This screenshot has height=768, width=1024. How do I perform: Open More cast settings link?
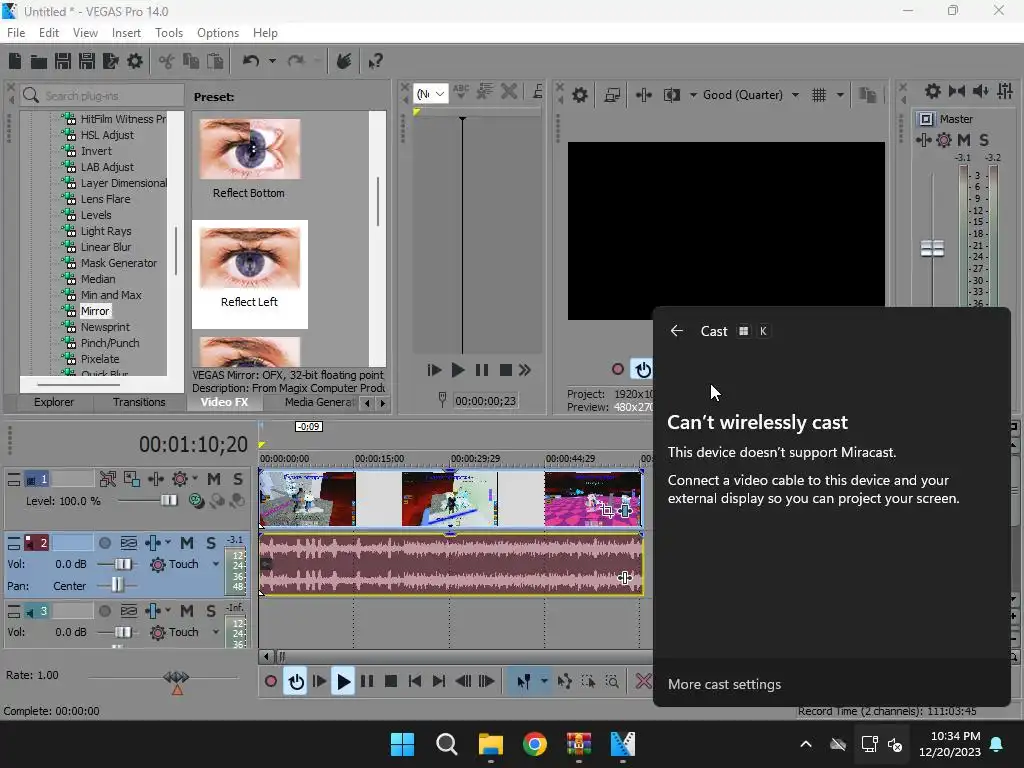point(724,684)
